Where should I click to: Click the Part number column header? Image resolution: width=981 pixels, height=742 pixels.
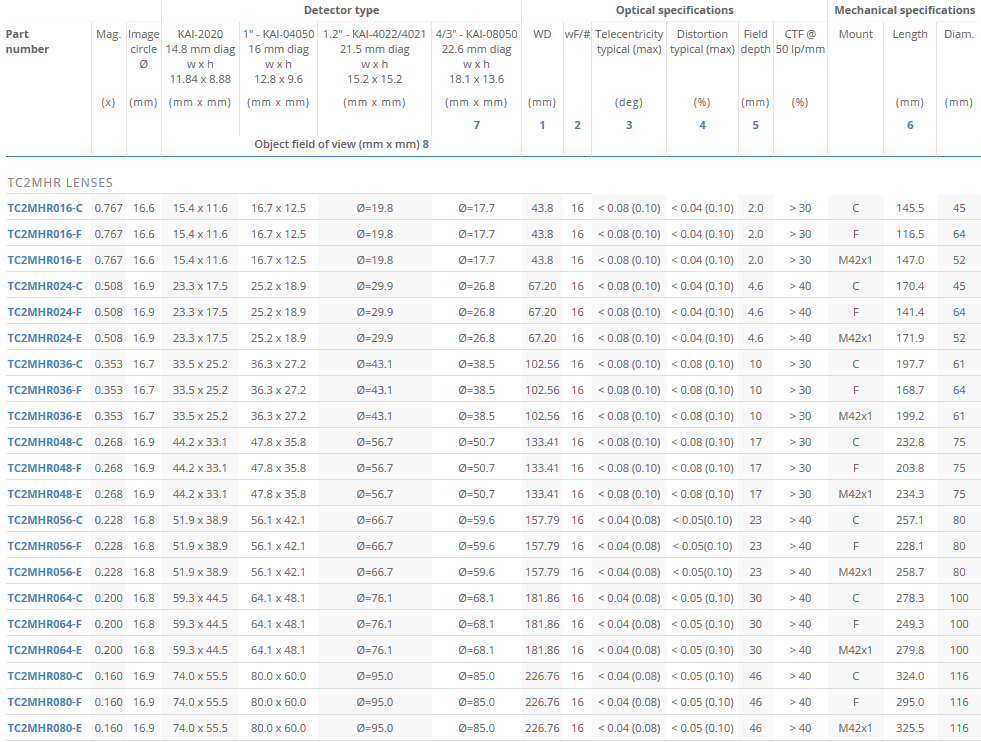point(28,41)
